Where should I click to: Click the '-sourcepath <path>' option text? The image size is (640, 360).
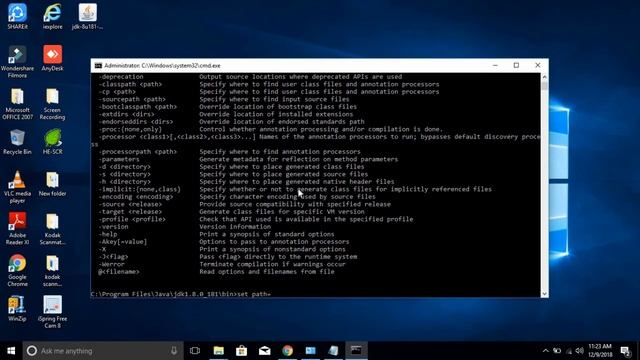point(132,99)
